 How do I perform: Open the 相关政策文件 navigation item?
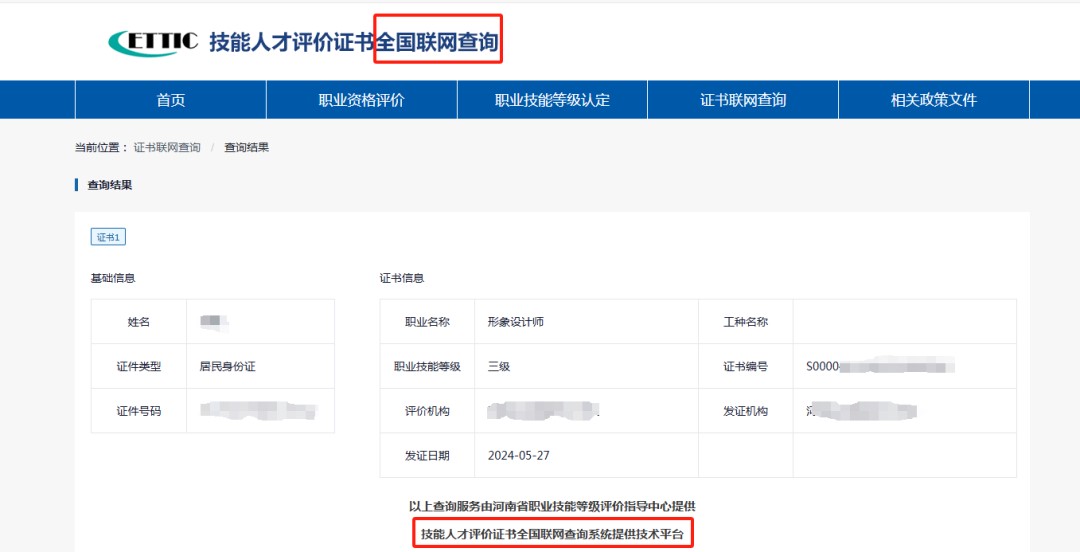[933, 100]
